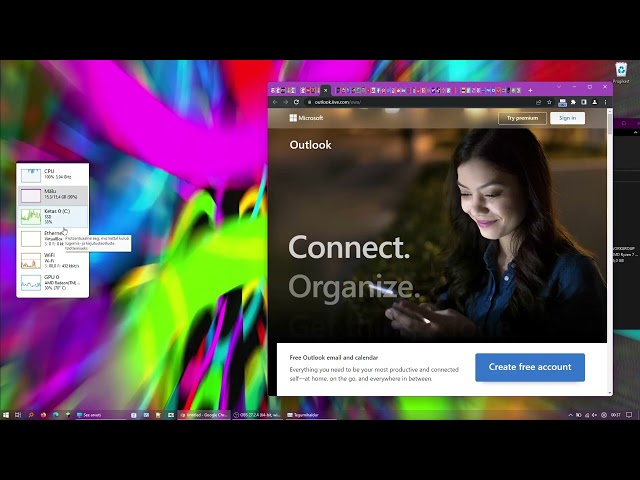Click the Chrome back arrow

tap(275, 102)
